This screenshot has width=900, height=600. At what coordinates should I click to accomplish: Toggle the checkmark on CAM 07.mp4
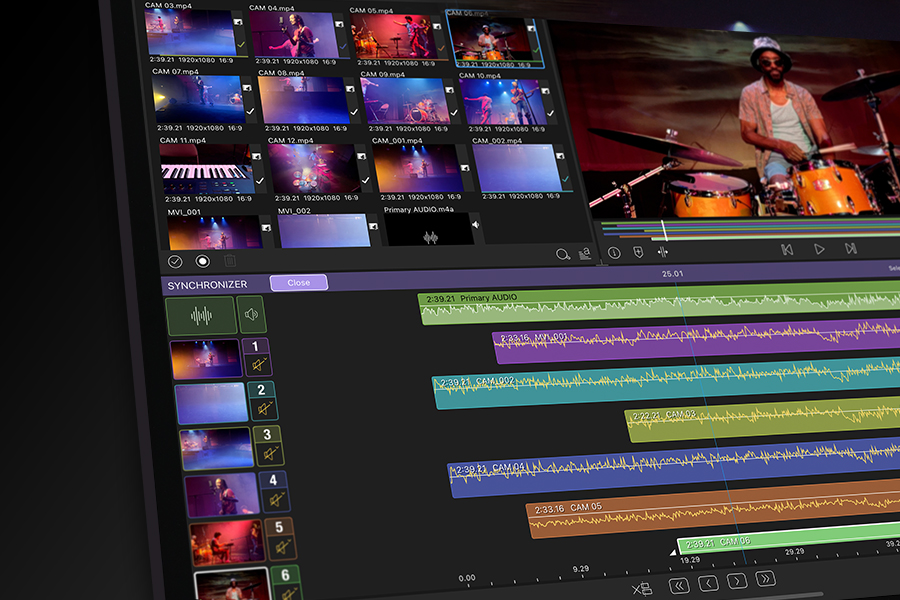pyautogui.click(x=250, y=111)
